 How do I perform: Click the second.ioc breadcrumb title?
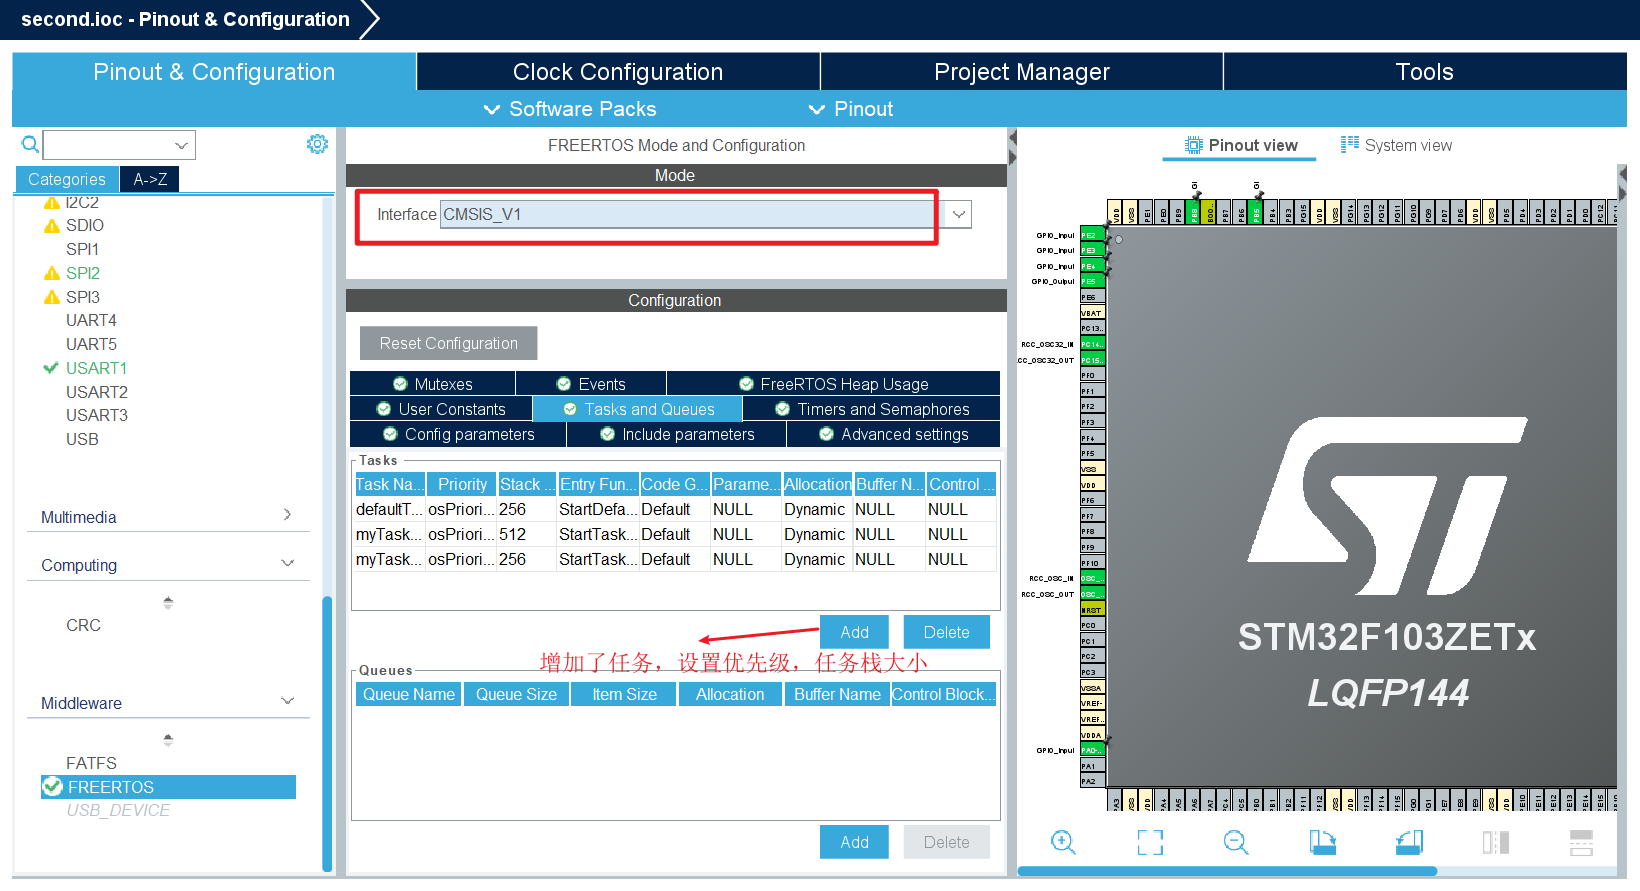click(x=185, y=19)
